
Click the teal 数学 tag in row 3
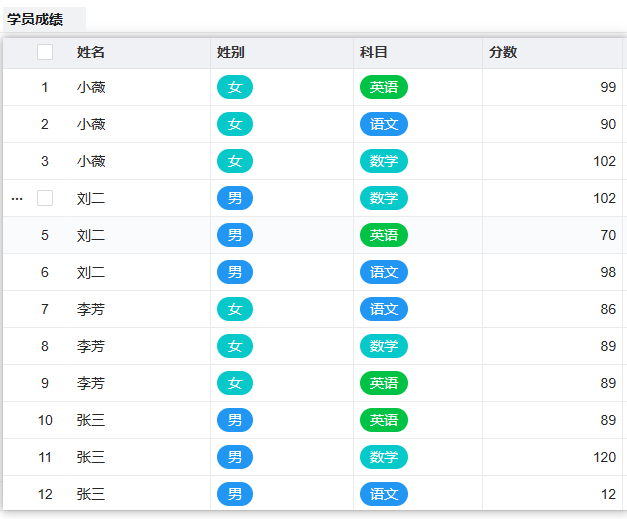pos(384,162)
